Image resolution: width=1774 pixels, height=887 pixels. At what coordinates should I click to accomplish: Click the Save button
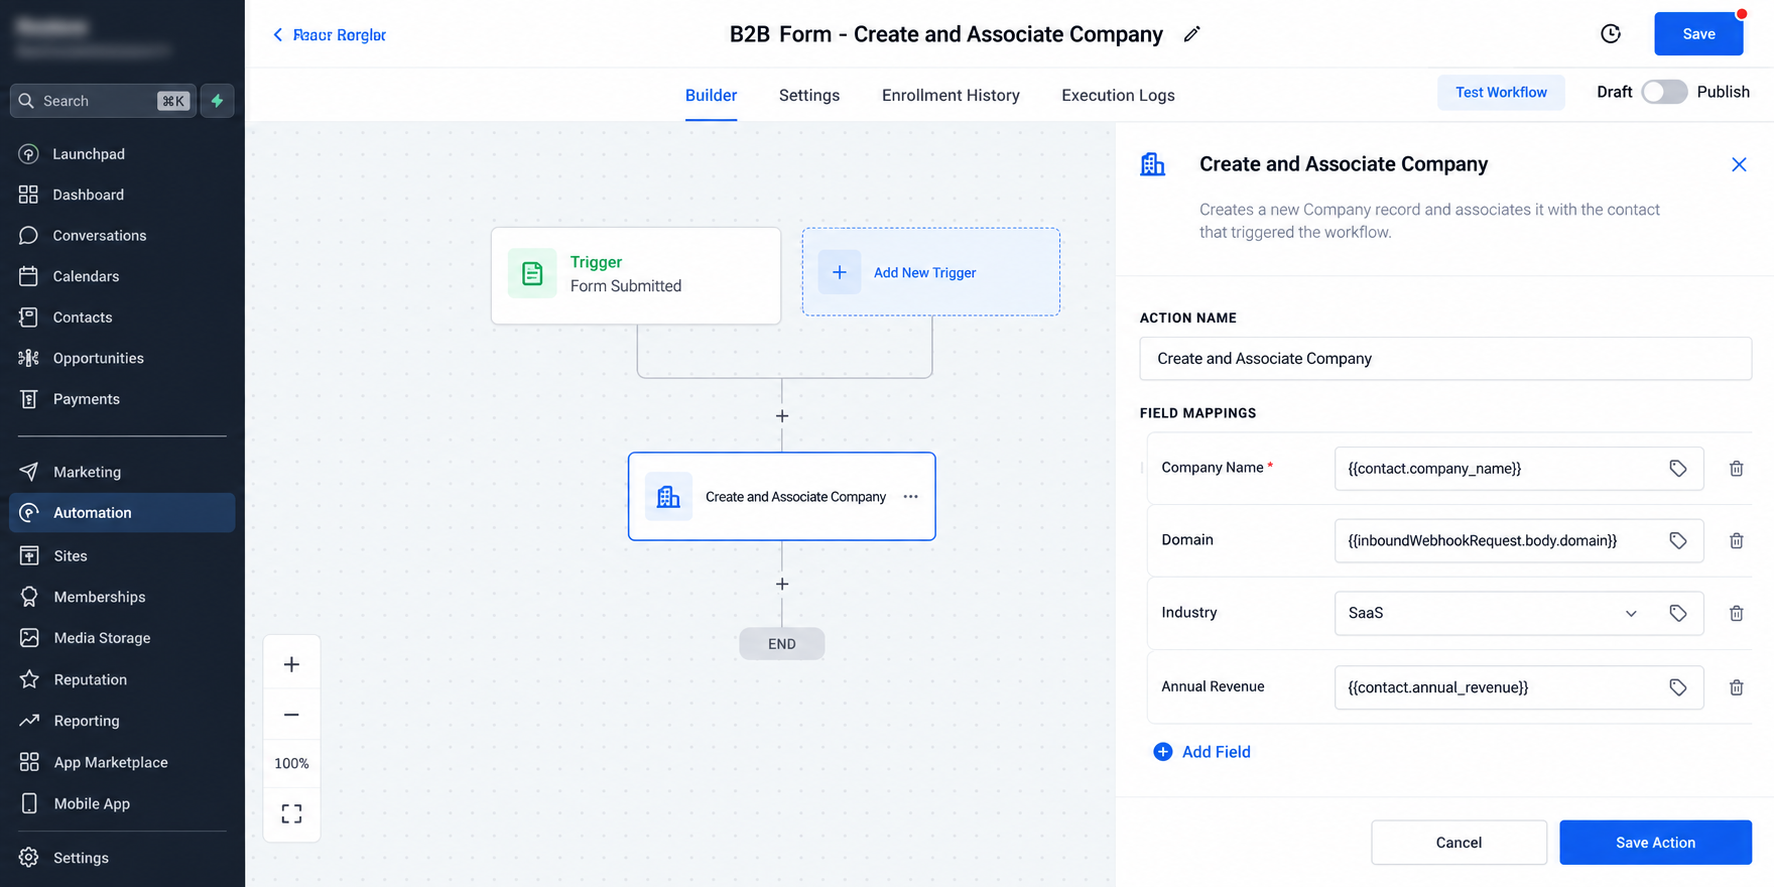pos(1698,34)
